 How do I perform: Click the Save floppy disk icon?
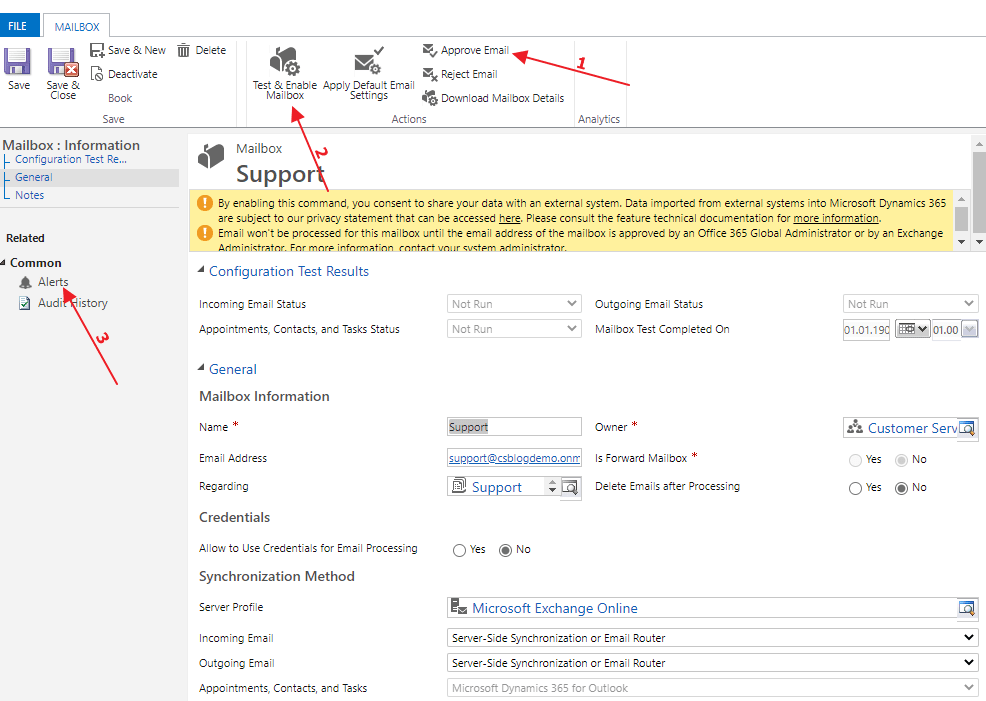18,63
